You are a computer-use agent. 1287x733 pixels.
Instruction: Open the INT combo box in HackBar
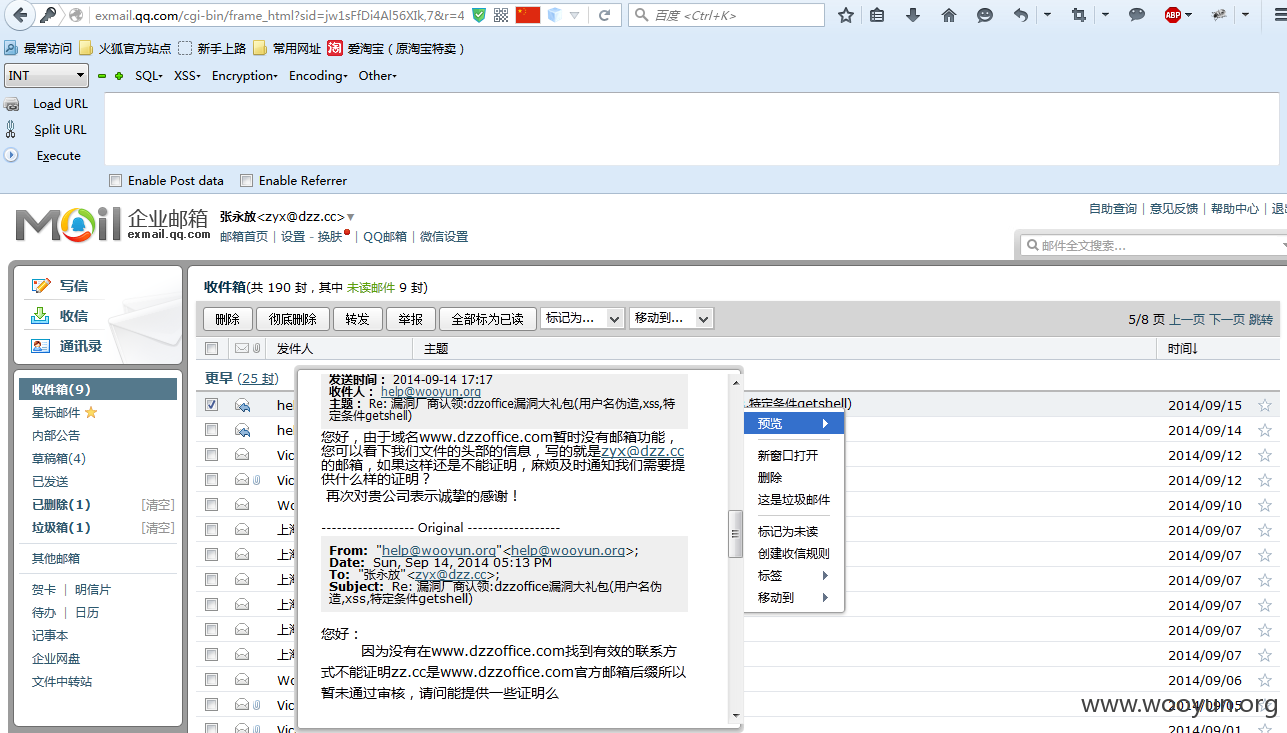coord(47,76)
